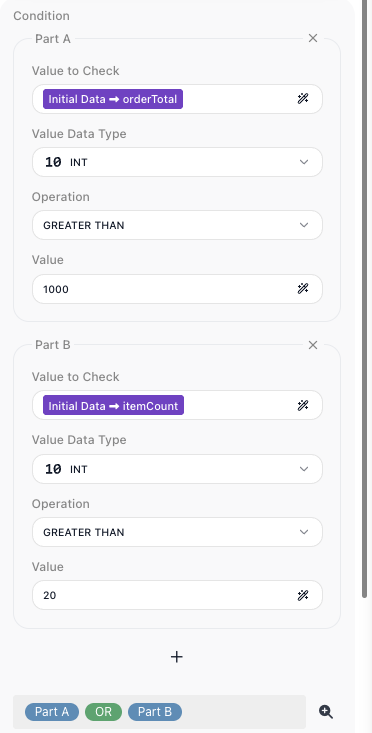Toggle the OR operator chip
372x733 pixels.
click(x=103, y=712)
